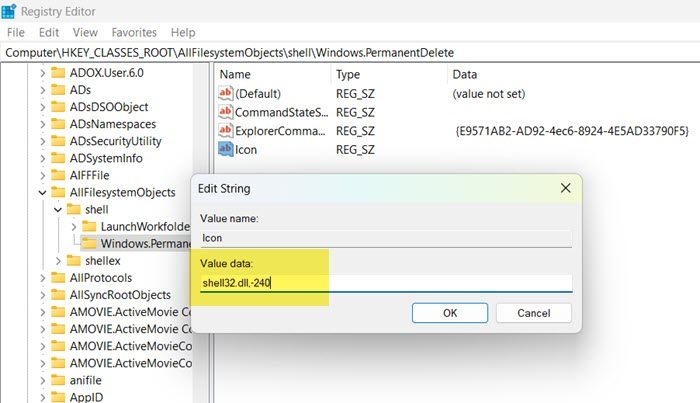Collapse the shell key node
This screenshot has height=403, width=700.
(x=56, y=209)
